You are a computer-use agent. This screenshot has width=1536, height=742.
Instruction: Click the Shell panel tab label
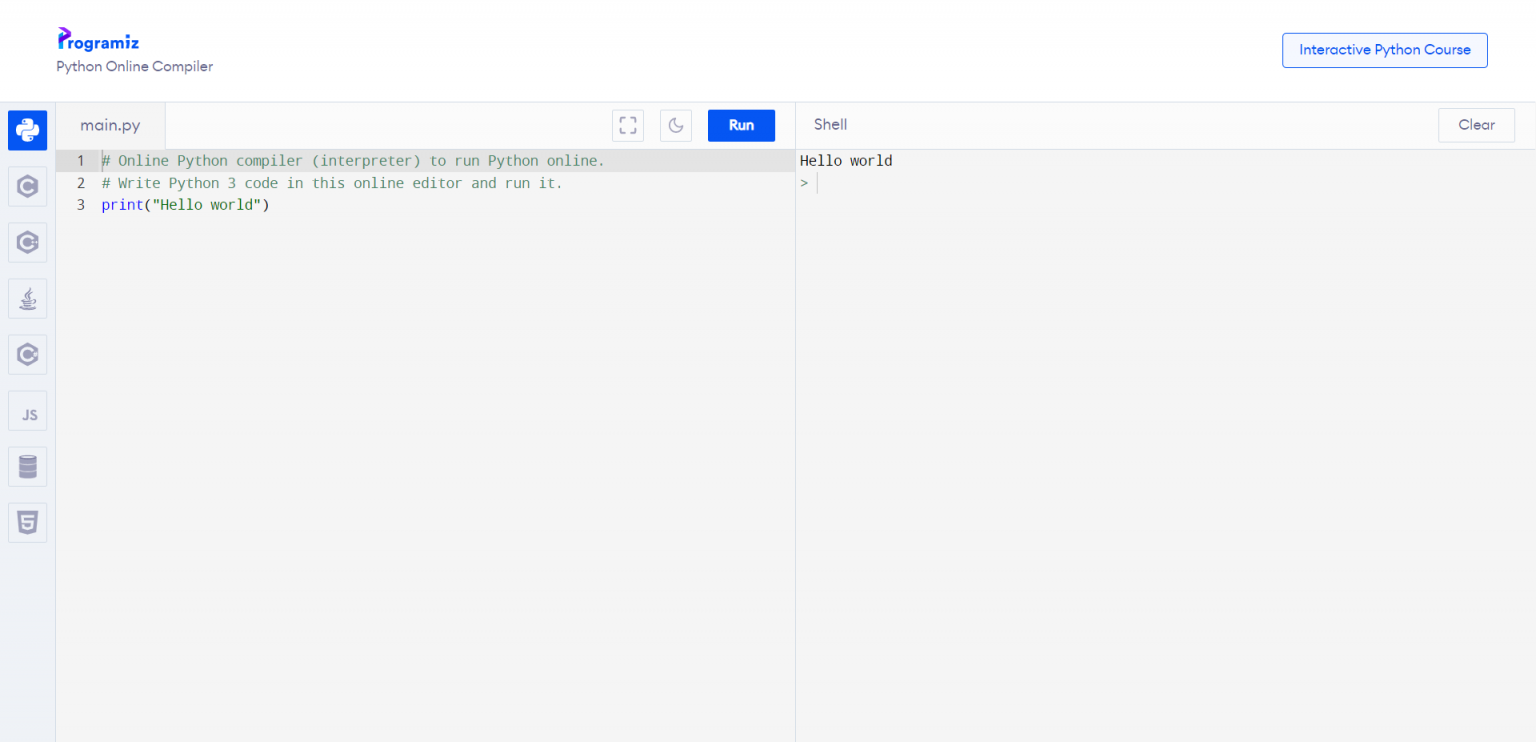coord(830,125)
